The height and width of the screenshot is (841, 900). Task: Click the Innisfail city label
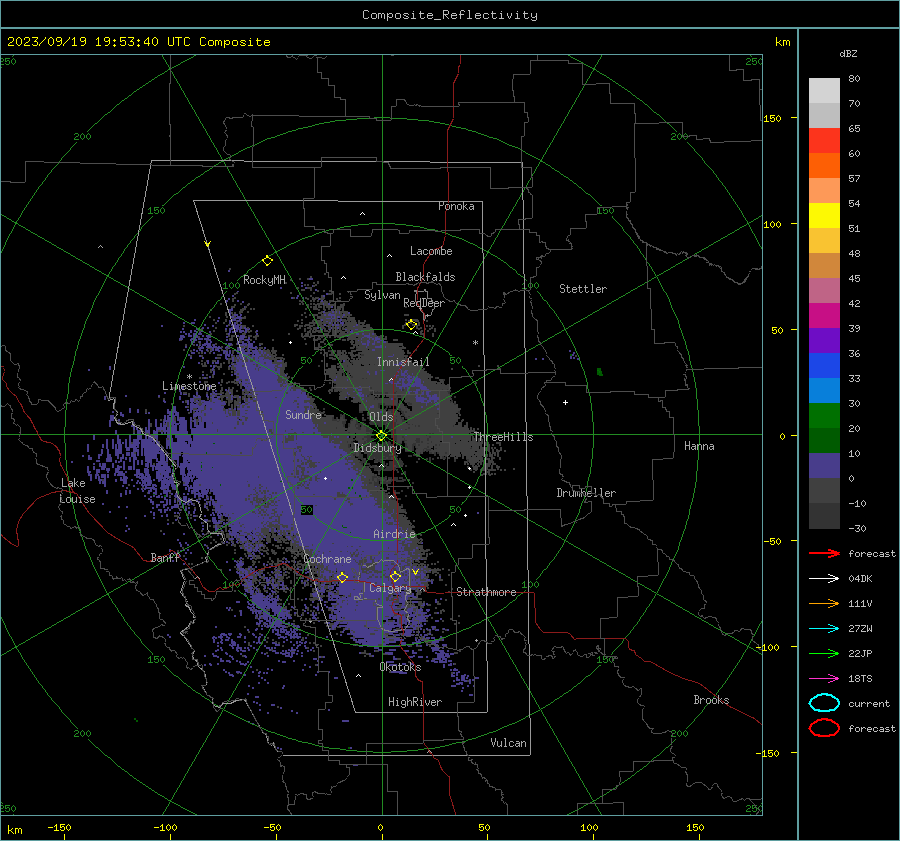(x=403, y=362)
